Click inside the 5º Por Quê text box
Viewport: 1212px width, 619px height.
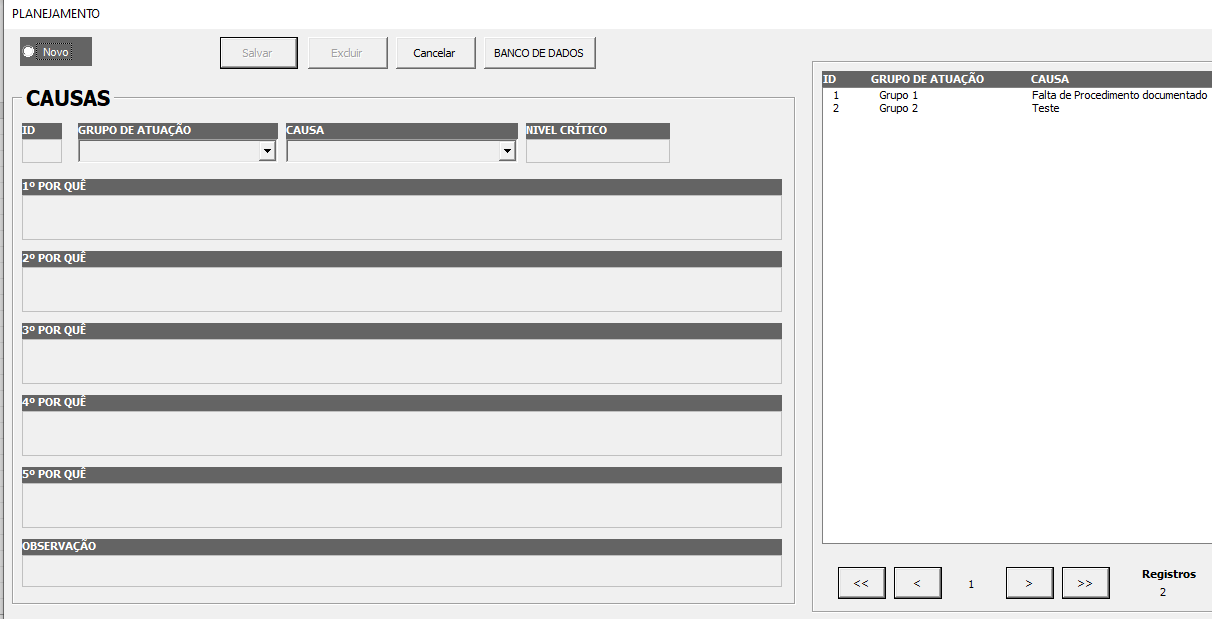pyautogui.click(x=402, y=505)
